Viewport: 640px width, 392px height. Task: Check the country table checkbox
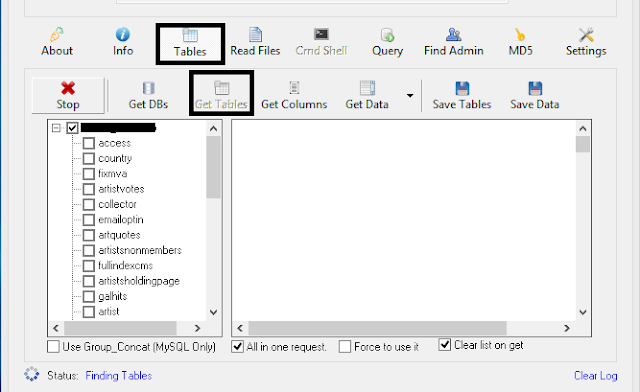click(x=89, y=158)
